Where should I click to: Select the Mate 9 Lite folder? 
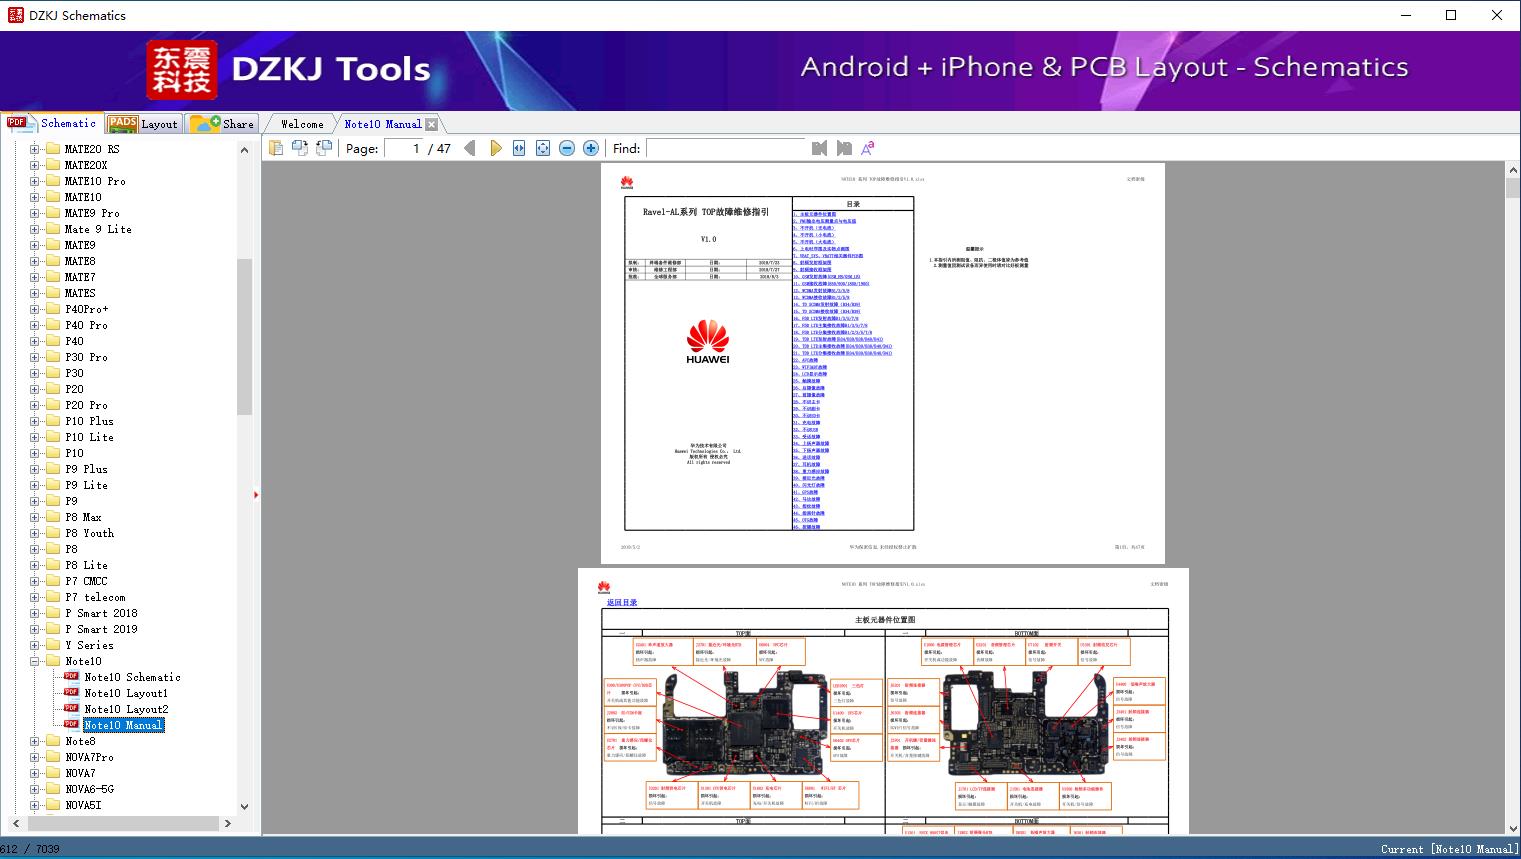point(98,229)
